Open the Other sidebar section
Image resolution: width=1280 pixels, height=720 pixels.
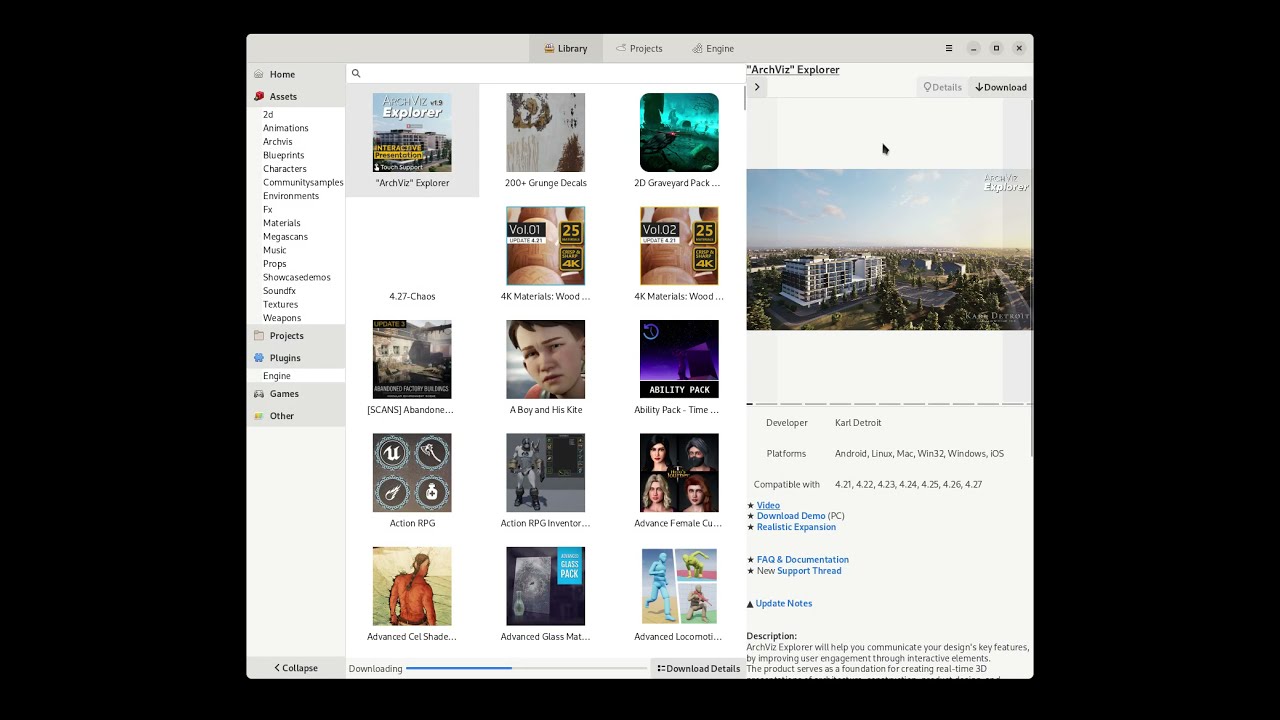tap(295, 416)
